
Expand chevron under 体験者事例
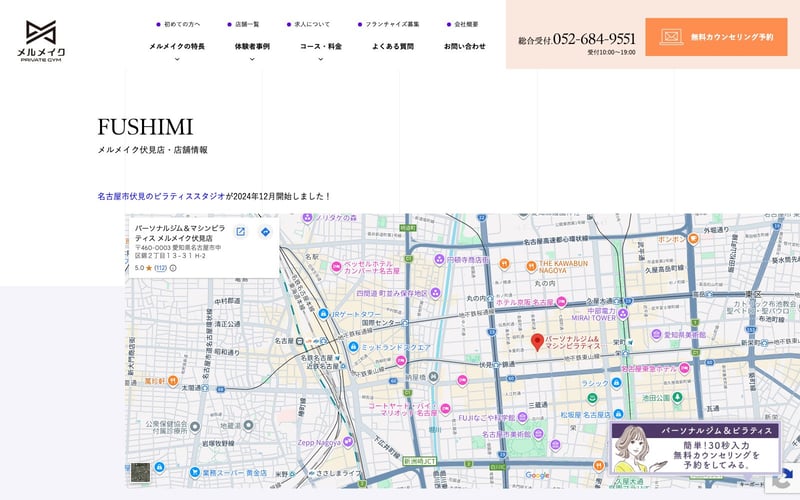[x=252, y=59]
